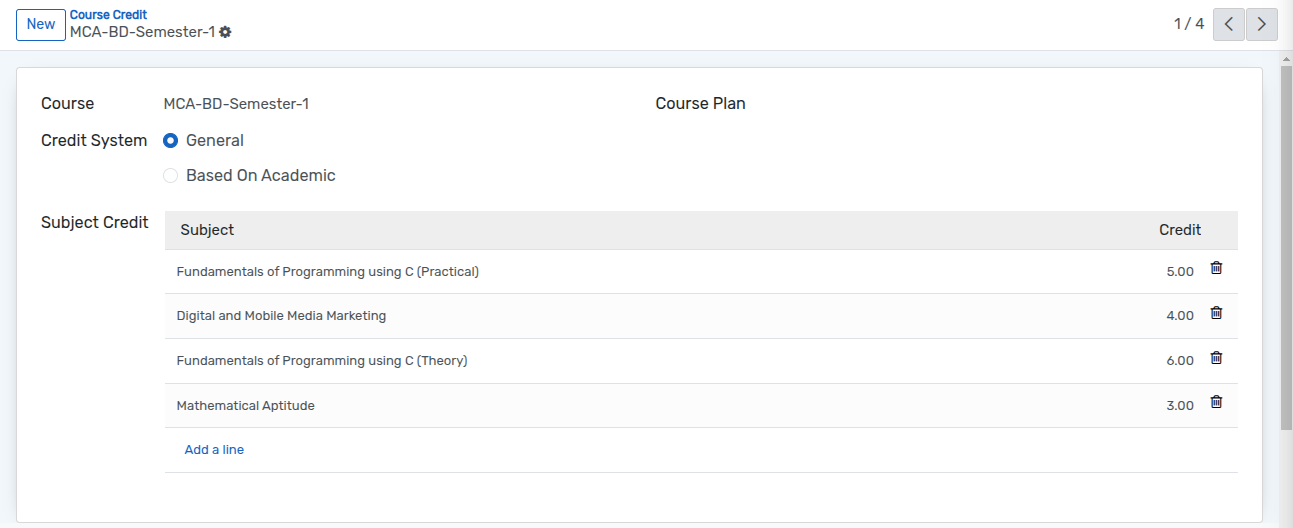The width and height of the screenshot is (1293, 528).
Task: Create a New course credit record
Action: 41,24
